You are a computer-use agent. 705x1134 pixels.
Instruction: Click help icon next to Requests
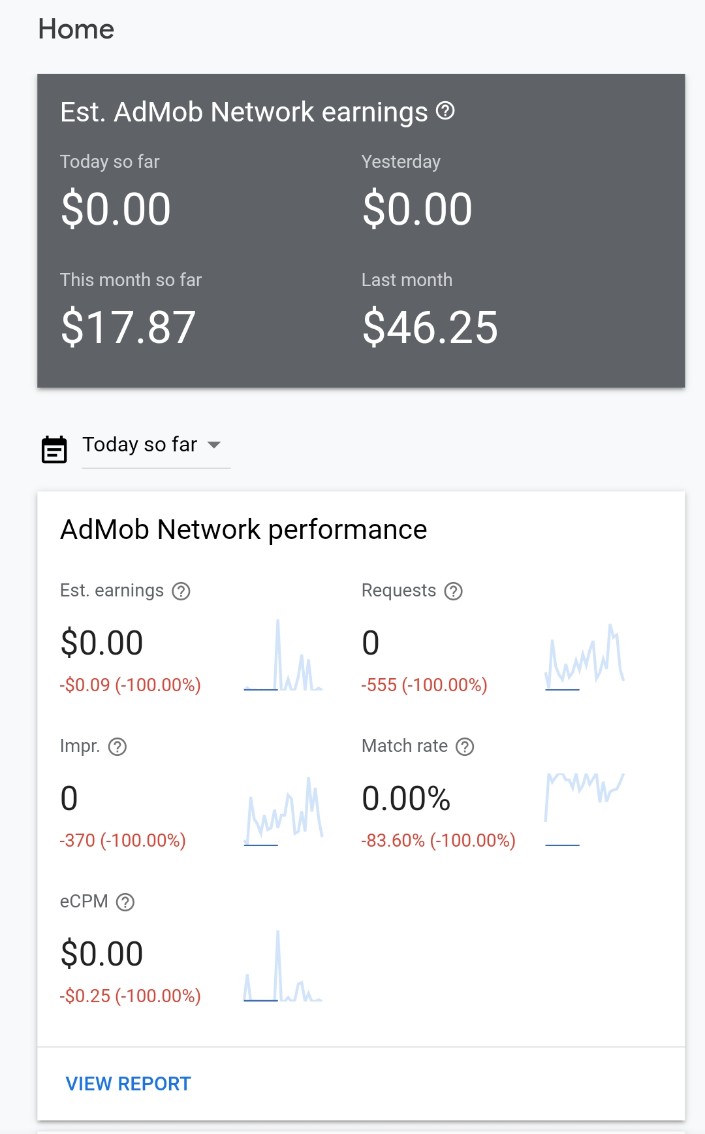pyautogui.click(x=453, y=591)
